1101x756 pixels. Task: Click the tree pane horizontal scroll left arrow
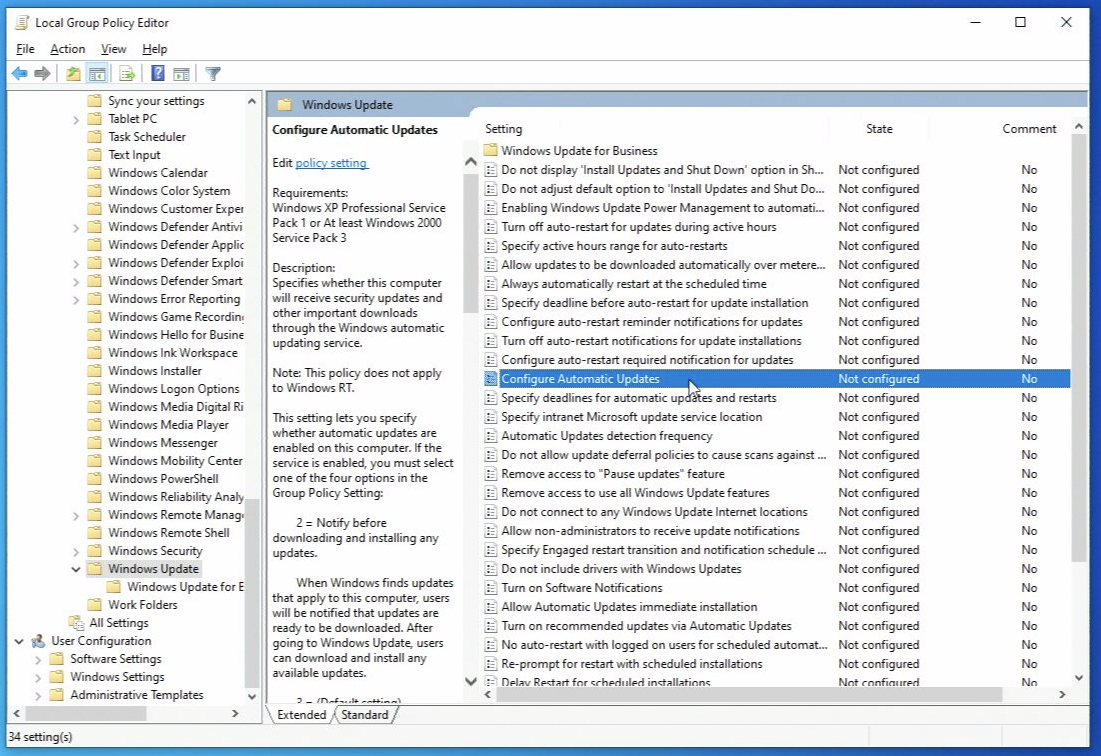point(17,713)
